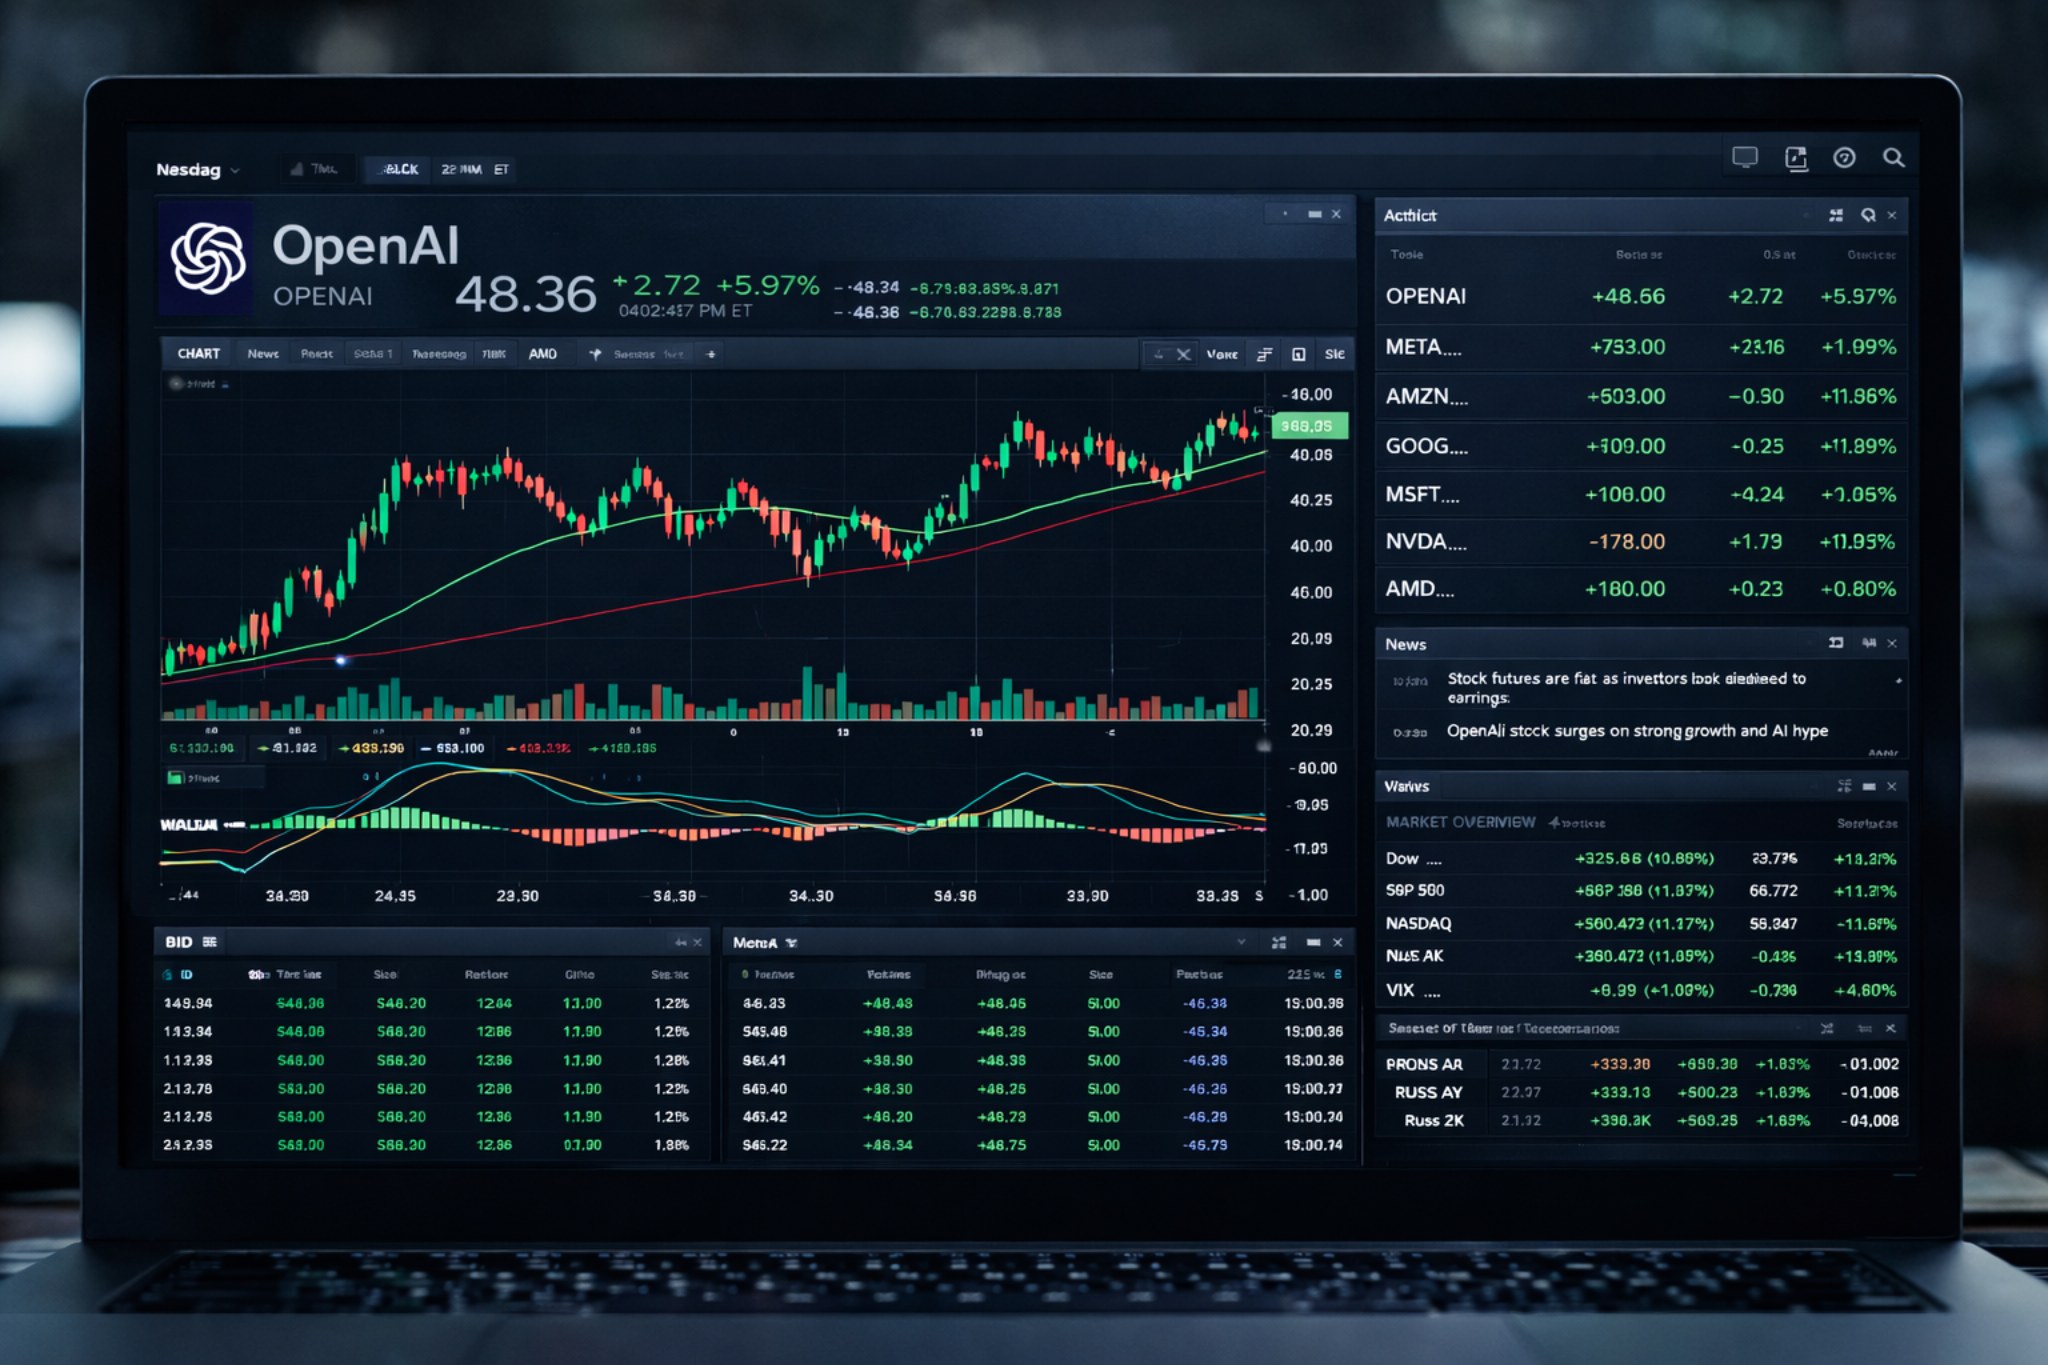The width and height of the screenshot is (2048, 1365).
Task: Open OpenAI stock surges news headline
Action: [1636, 731]
